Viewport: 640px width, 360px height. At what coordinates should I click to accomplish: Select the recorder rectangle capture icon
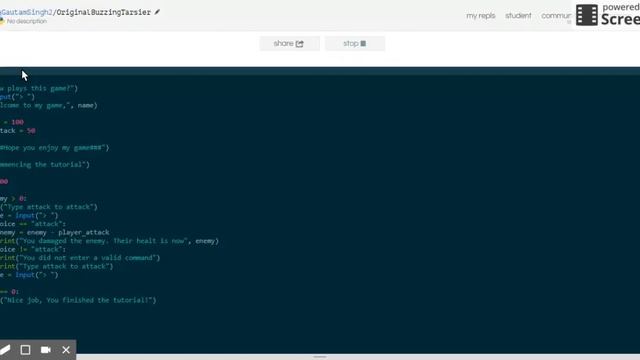point(25,350)
